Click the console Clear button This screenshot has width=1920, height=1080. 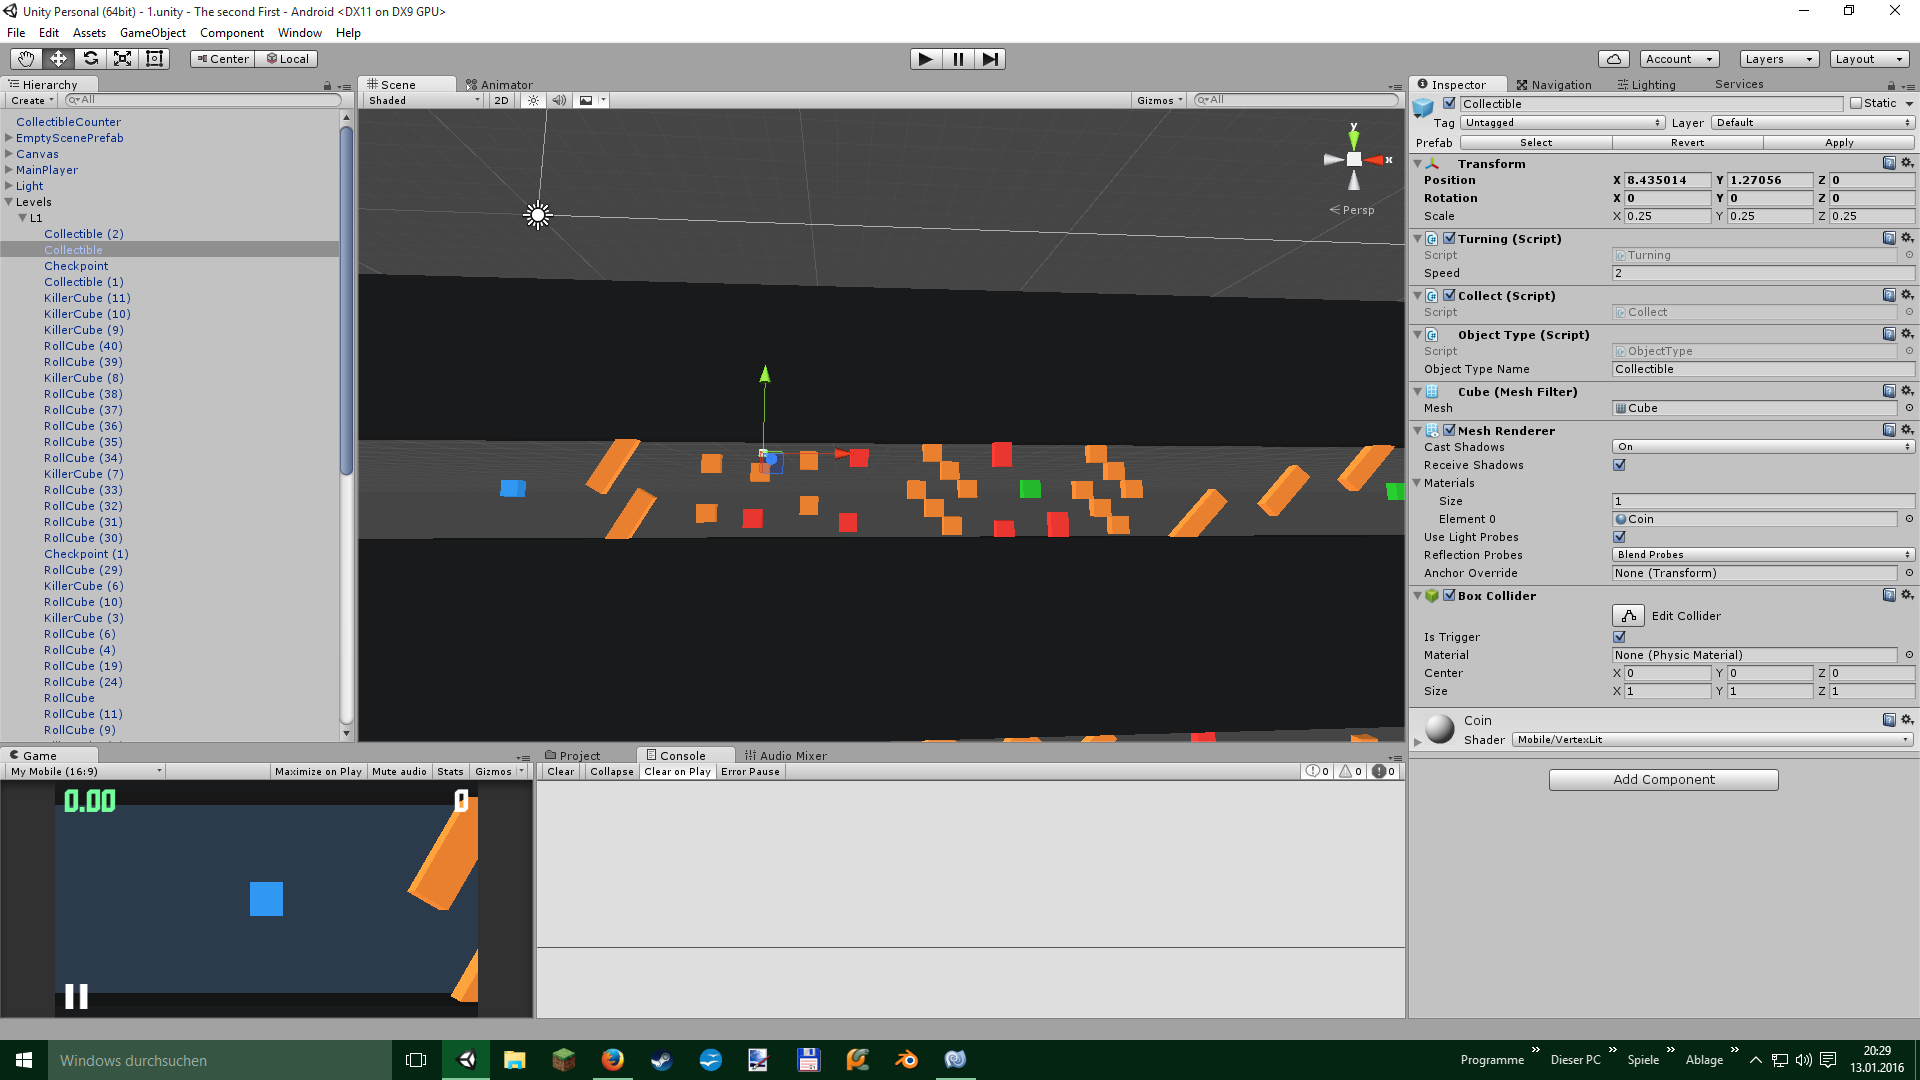pyautogui.click(x=560, y=772)
